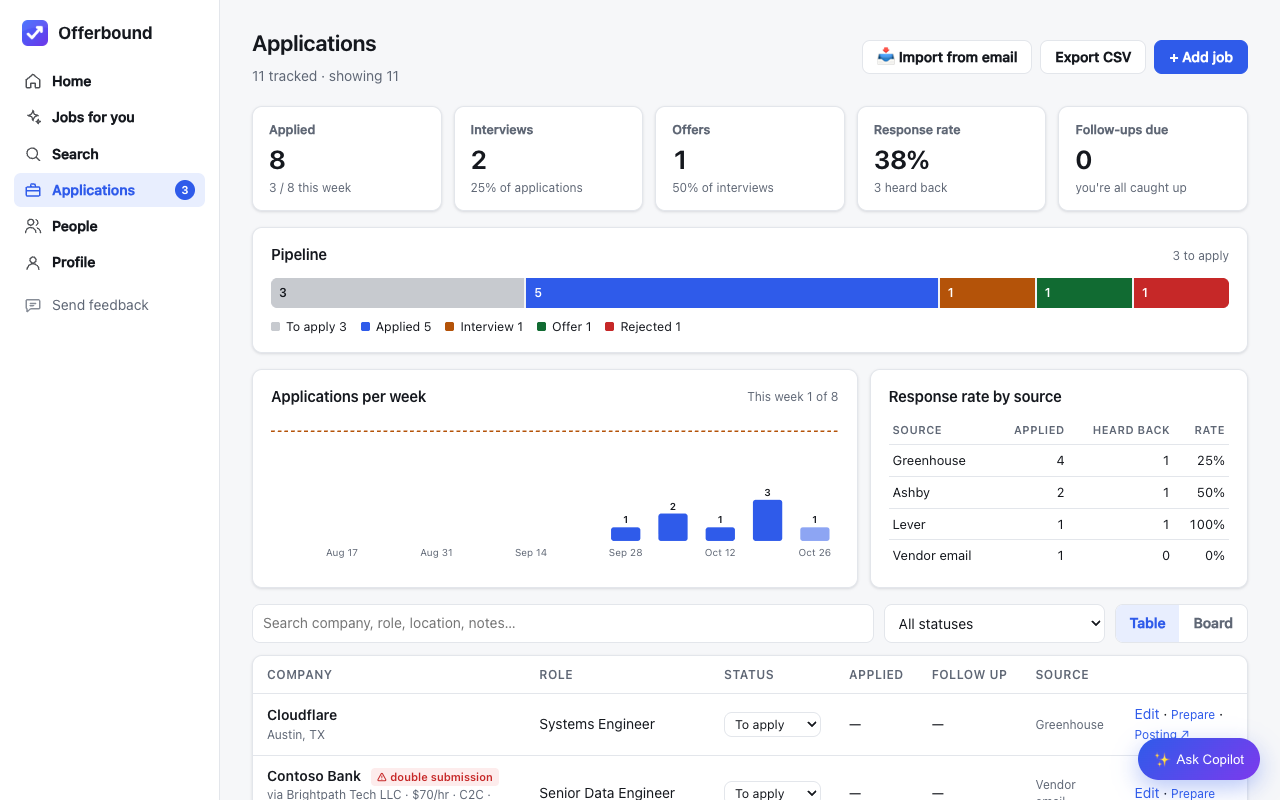The width and height of the screenshot is (1280, 800).
Task: Click the Lever source row
Action: coord(1059,525)
